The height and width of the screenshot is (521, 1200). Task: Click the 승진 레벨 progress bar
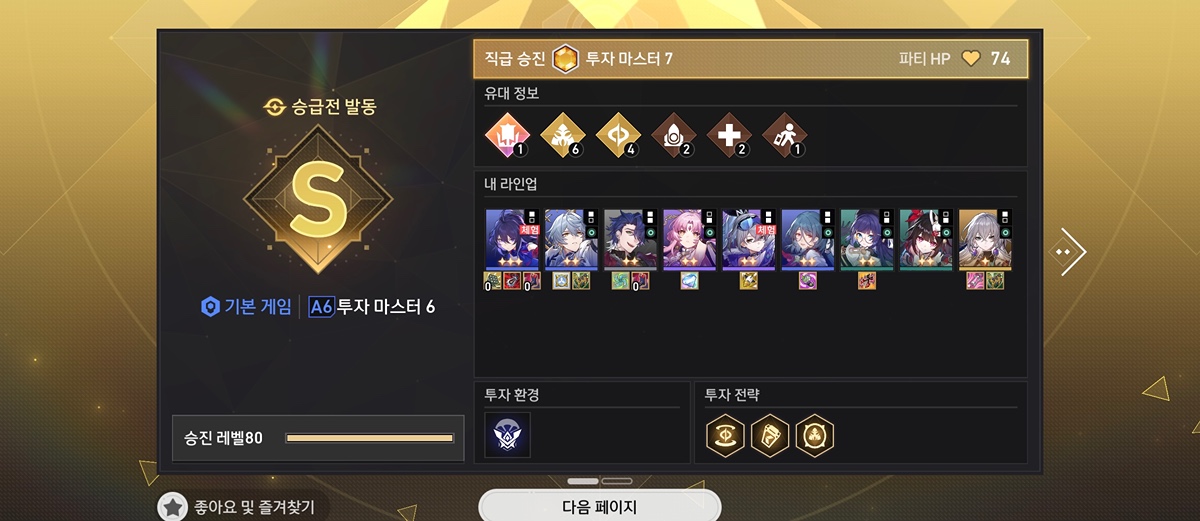(369, 438)
